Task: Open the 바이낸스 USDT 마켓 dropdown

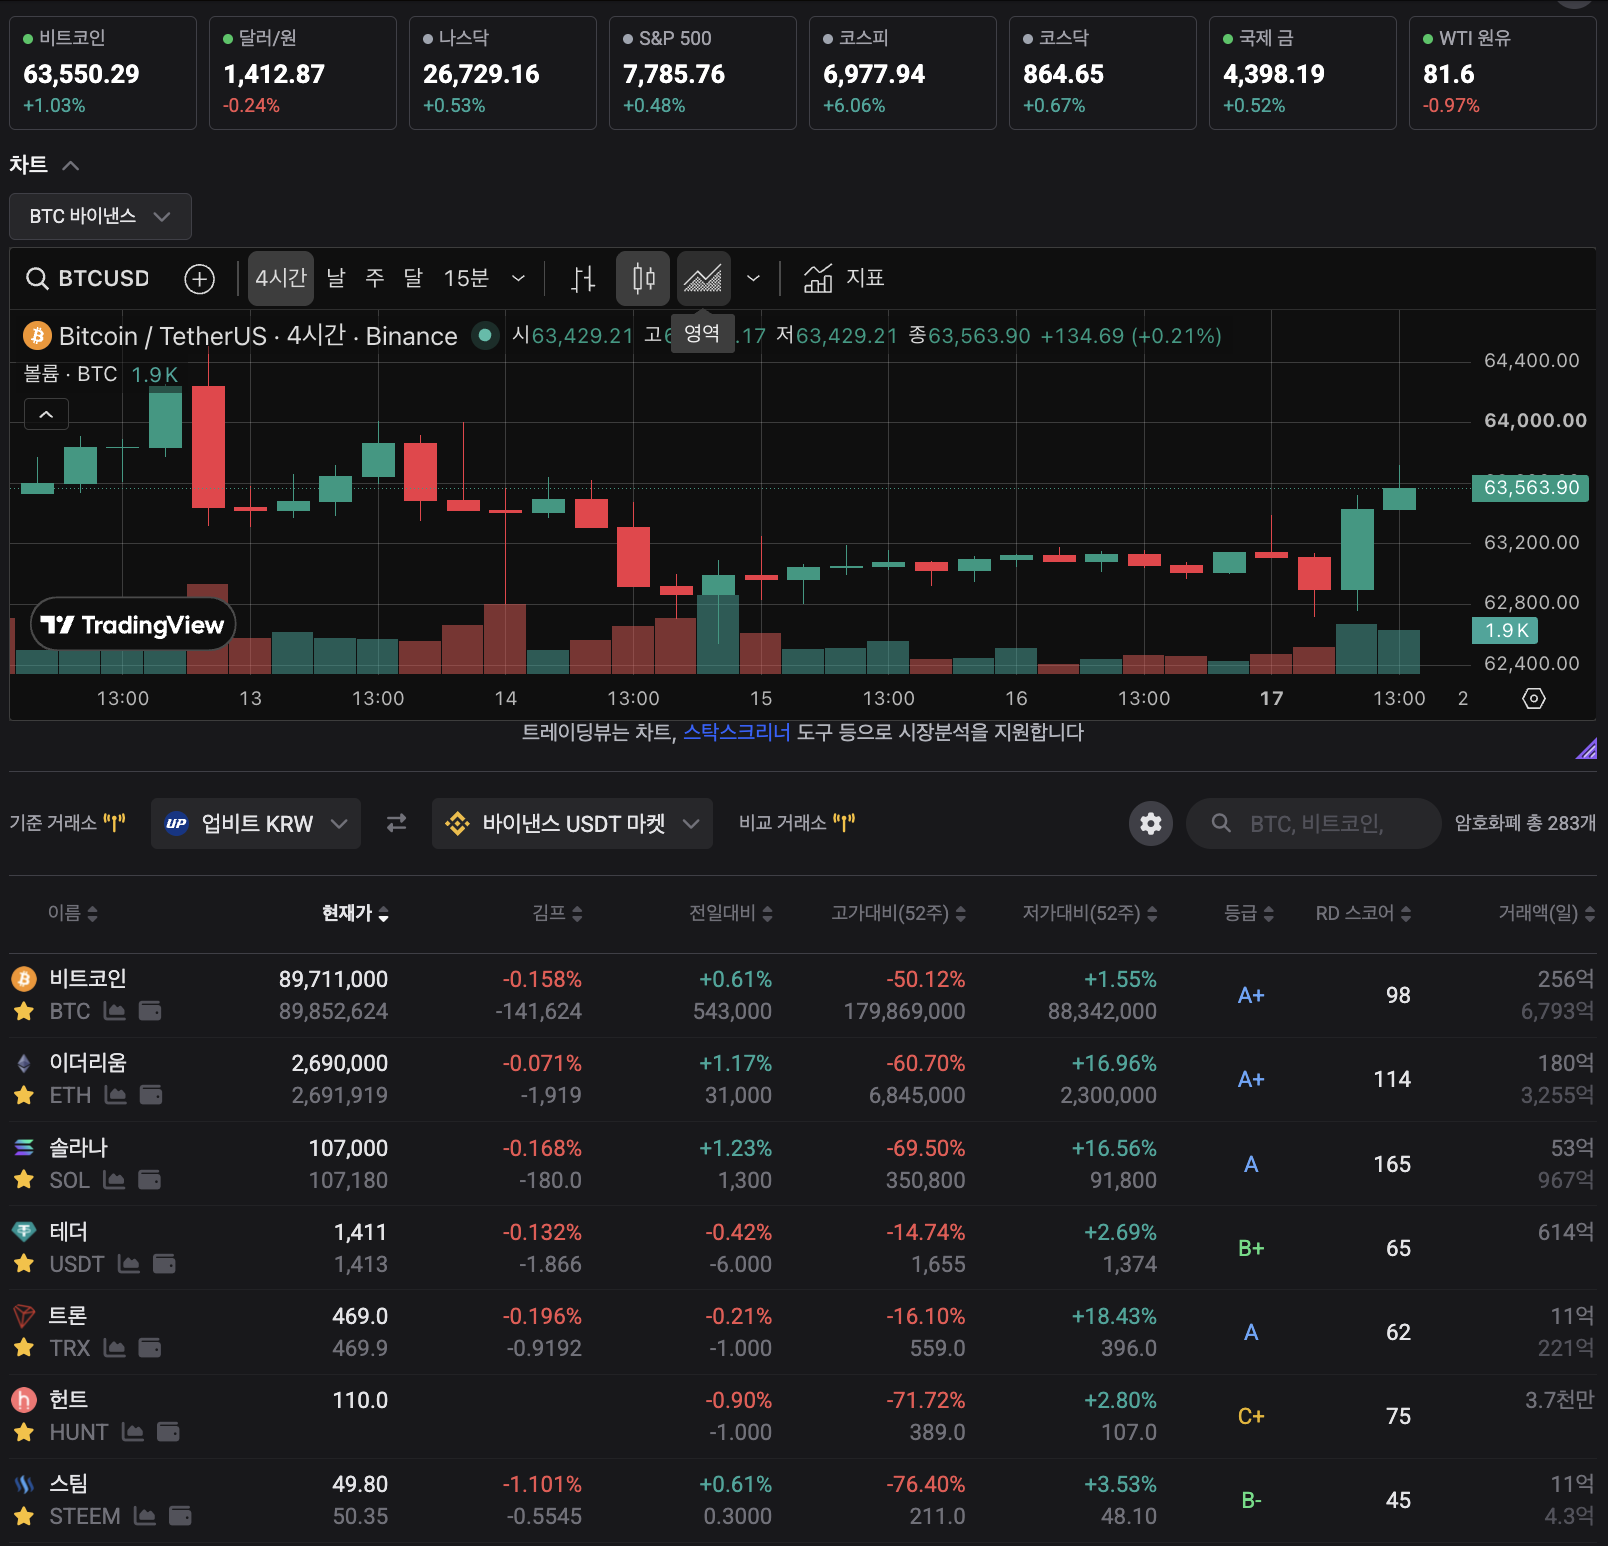Action: pos(572,823)
